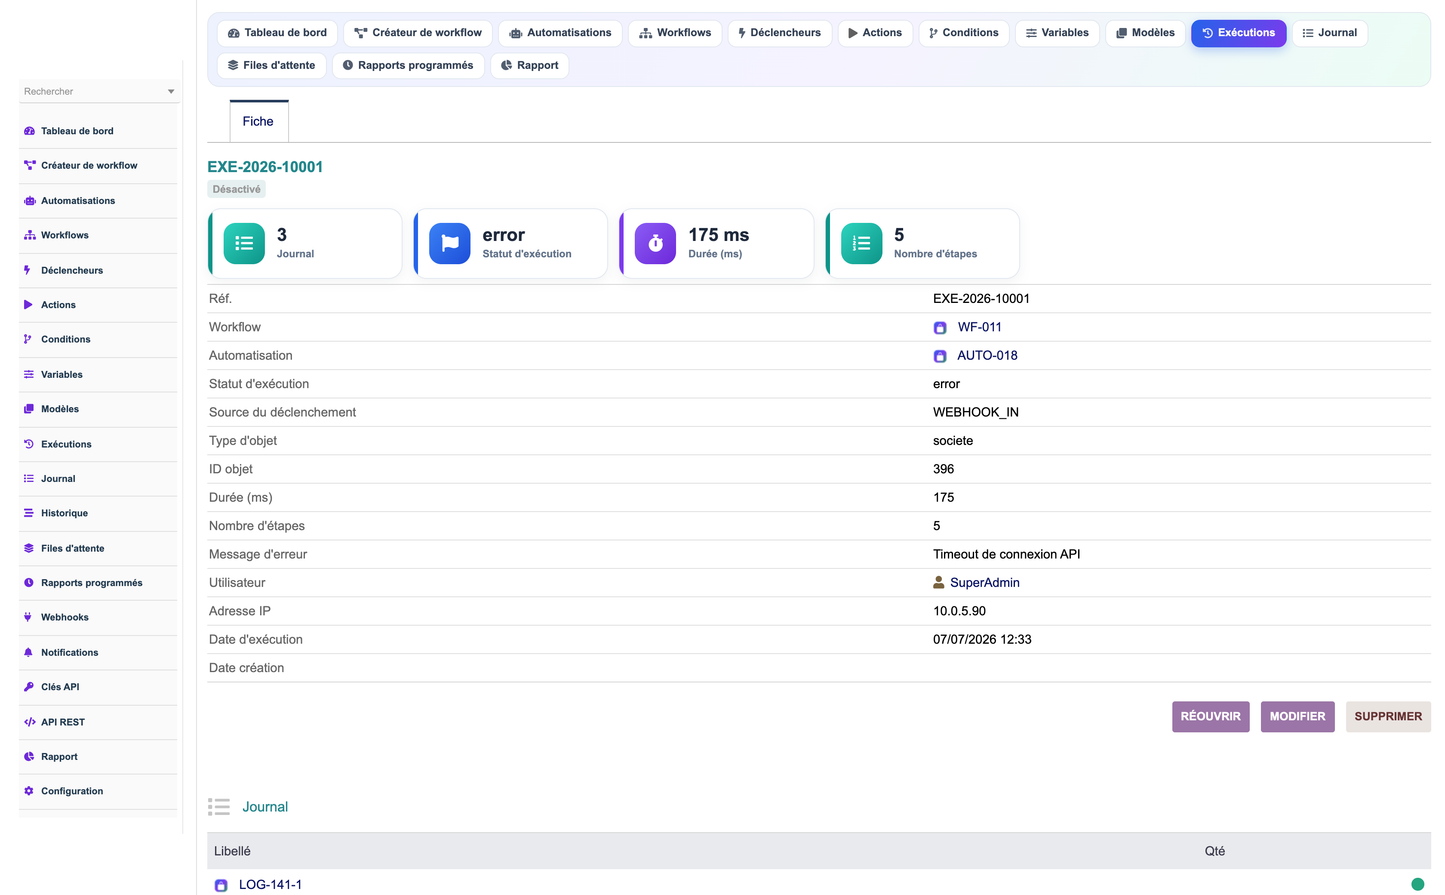Select the Déclencheurs top tab
This screenshot has width=1445, height=895.
[x=780, y=33]
